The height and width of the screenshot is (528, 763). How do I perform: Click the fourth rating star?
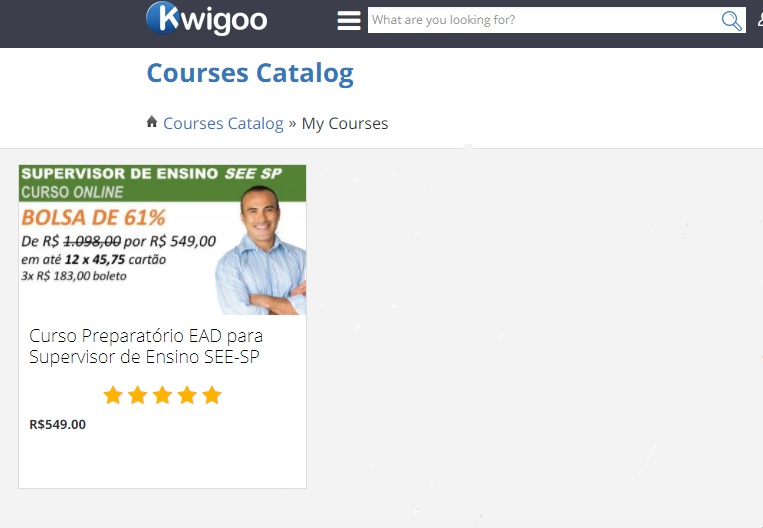tap(187, 395)
